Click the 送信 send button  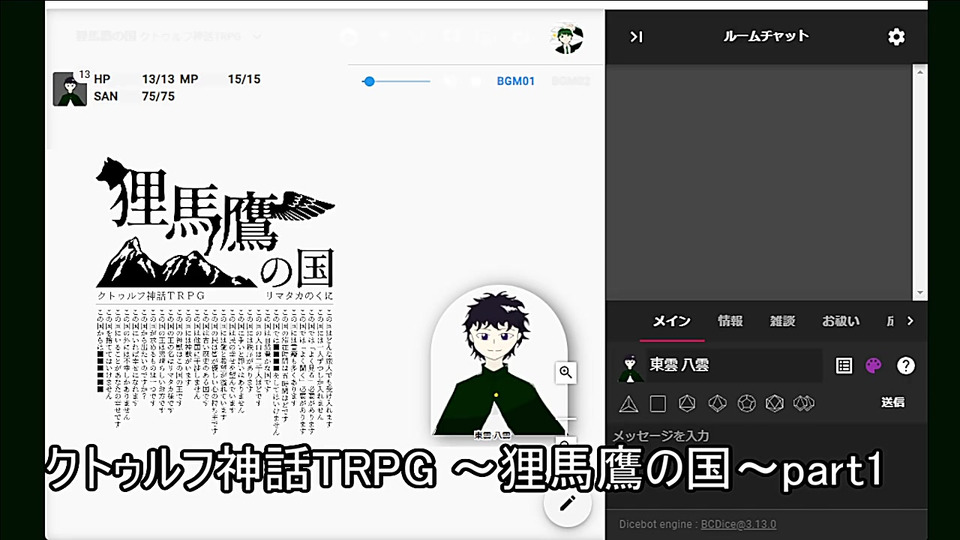tap(893, 402)
